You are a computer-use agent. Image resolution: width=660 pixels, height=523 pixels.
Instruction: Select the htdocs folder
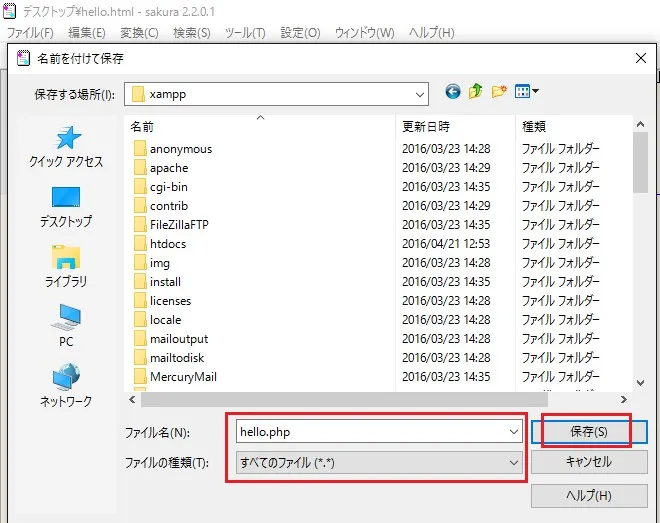point(167,244)
